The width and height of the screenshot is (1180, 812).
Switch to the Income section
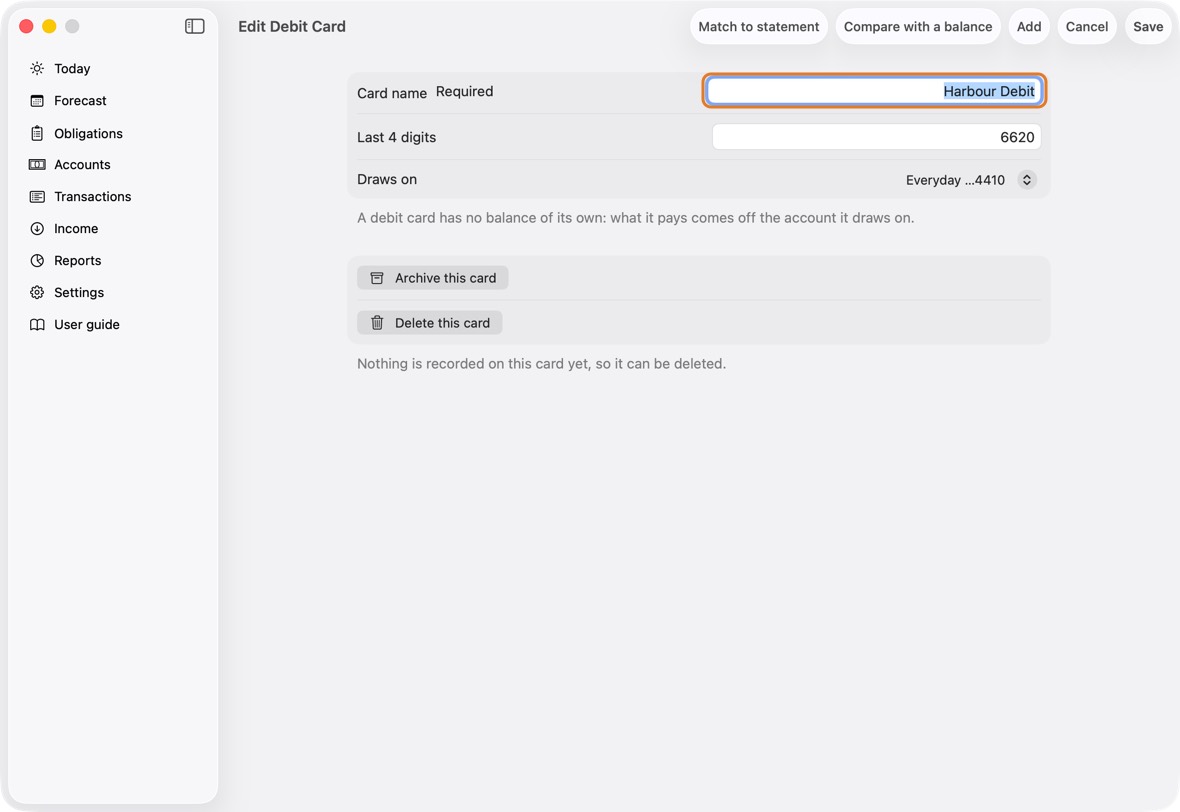(x=76, y=229)
